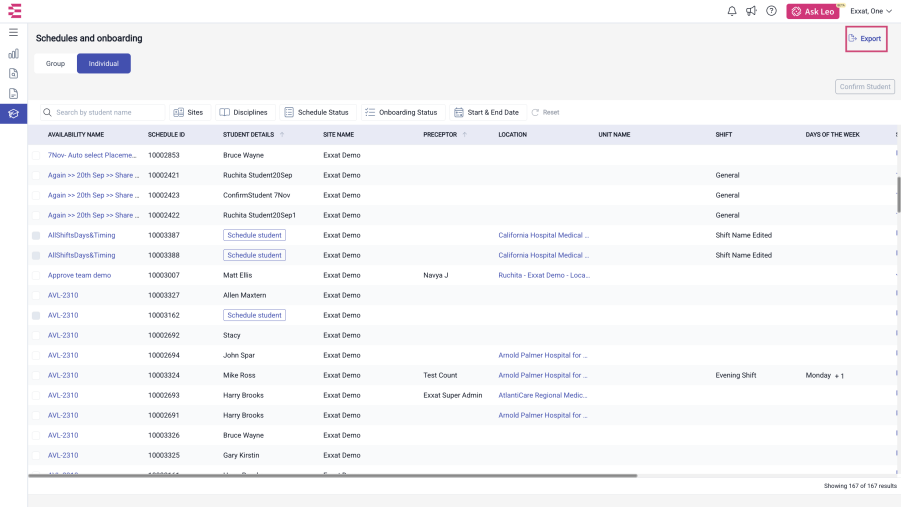Viewport: 902px width, 507px height.
Task: Open the bar chart dashboard icon
Action: pyautogui.click(x=13, y=54)
